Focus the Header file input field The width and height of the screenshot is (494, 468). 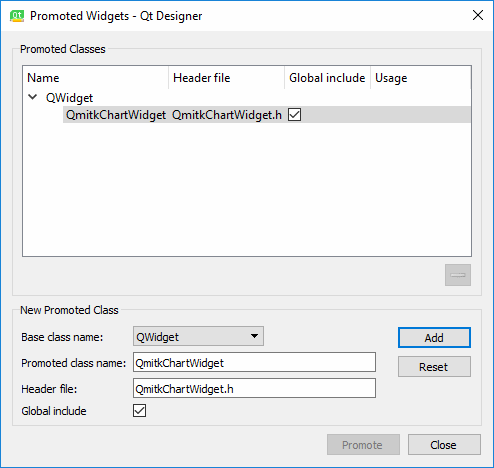click(254, 388)
